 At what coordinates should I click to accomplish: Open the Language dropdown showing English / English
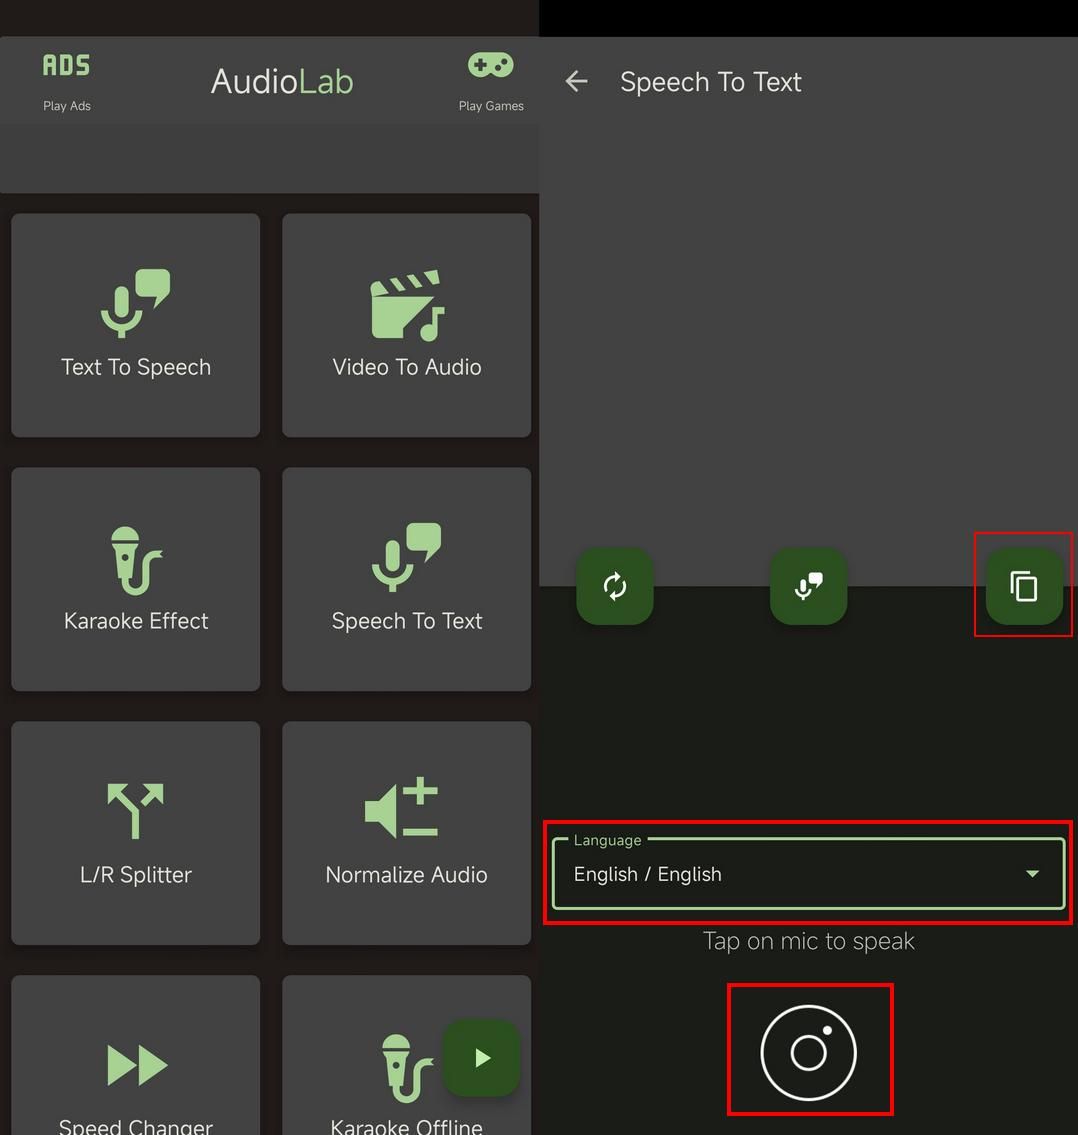click(808, 874)
